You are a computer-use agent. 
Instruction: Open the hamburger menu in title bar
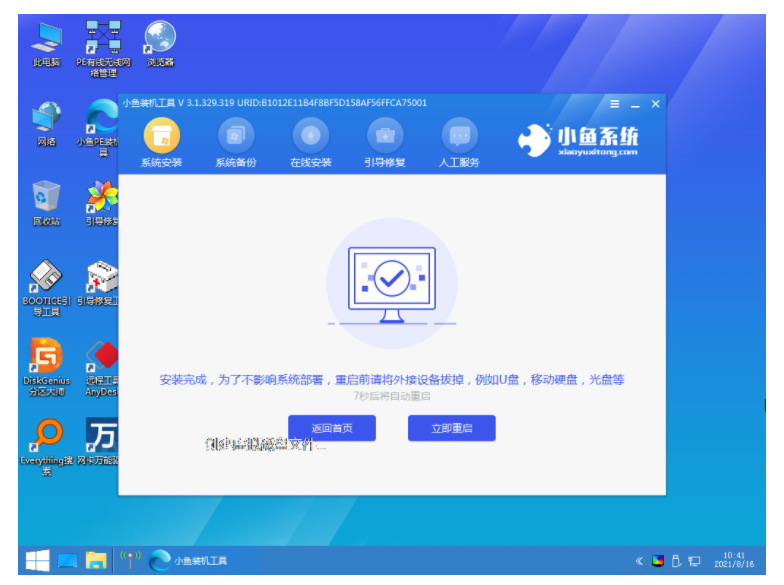point(614,104)
